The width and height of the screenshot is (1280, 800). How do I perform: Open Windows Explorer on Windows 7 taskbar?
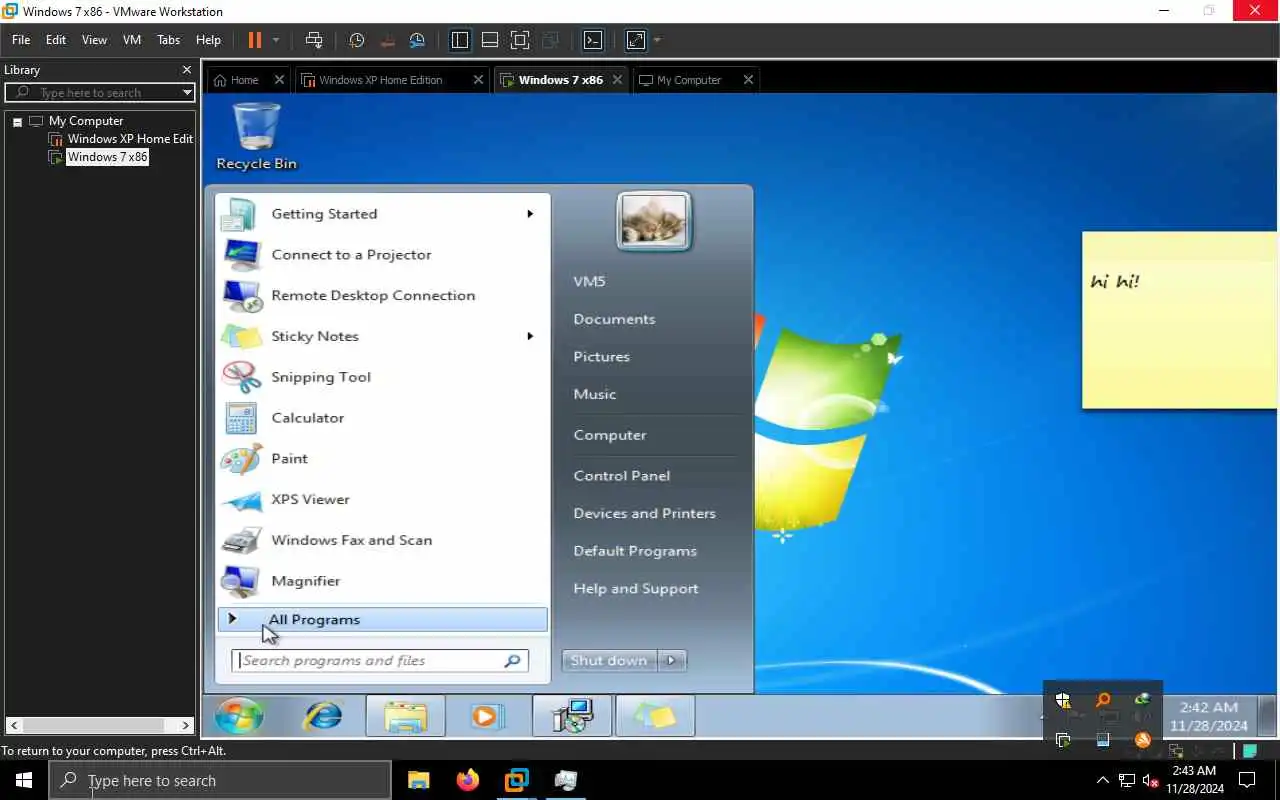click(x=405, y=716)
